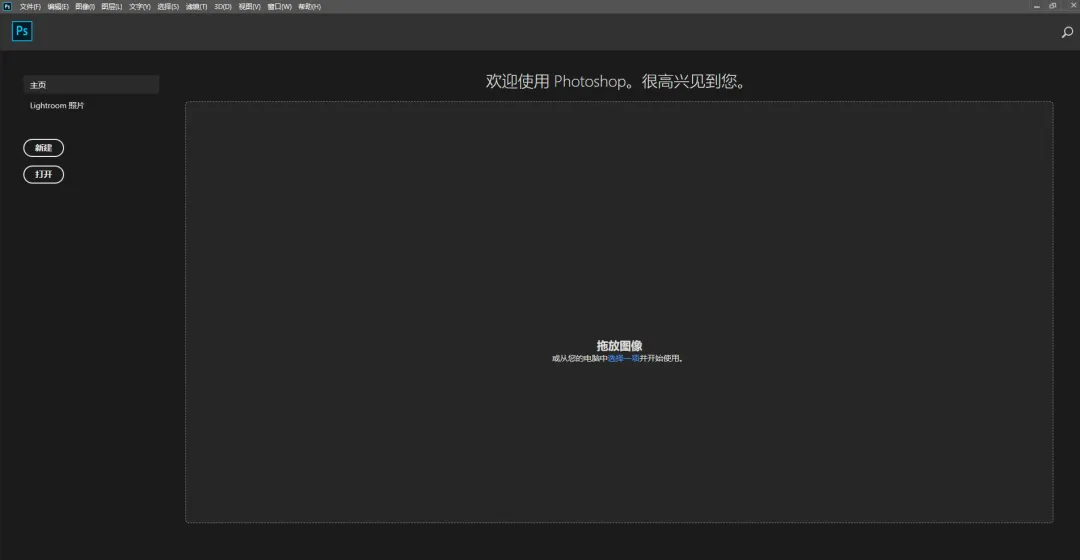Viewport: 1080px width, 560px height.
Task: Restore down the Photoshop window
Action: (x=1052, y=6)
